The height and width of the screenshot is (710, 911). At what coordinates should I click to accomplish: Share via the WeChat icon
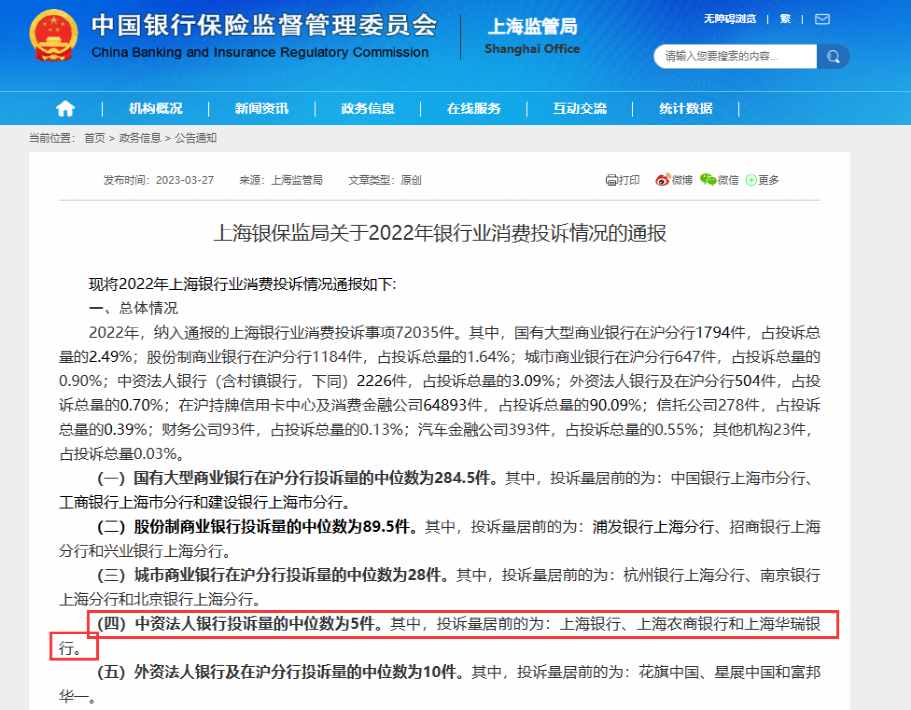pyautogui.click(x=708, y=180)
